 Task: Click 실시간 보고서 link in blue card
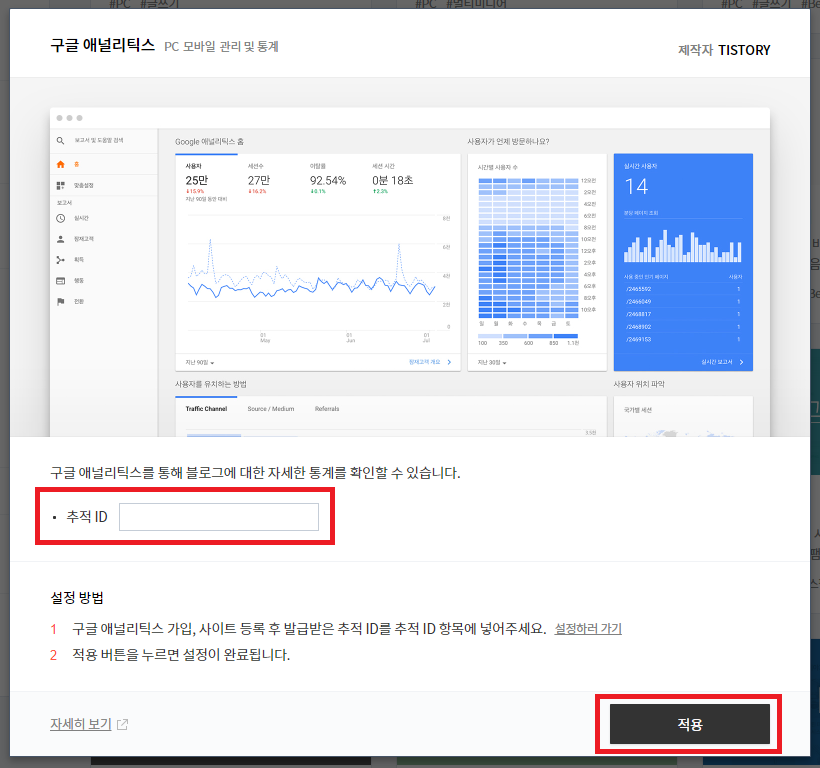click(x=722, y=362)
